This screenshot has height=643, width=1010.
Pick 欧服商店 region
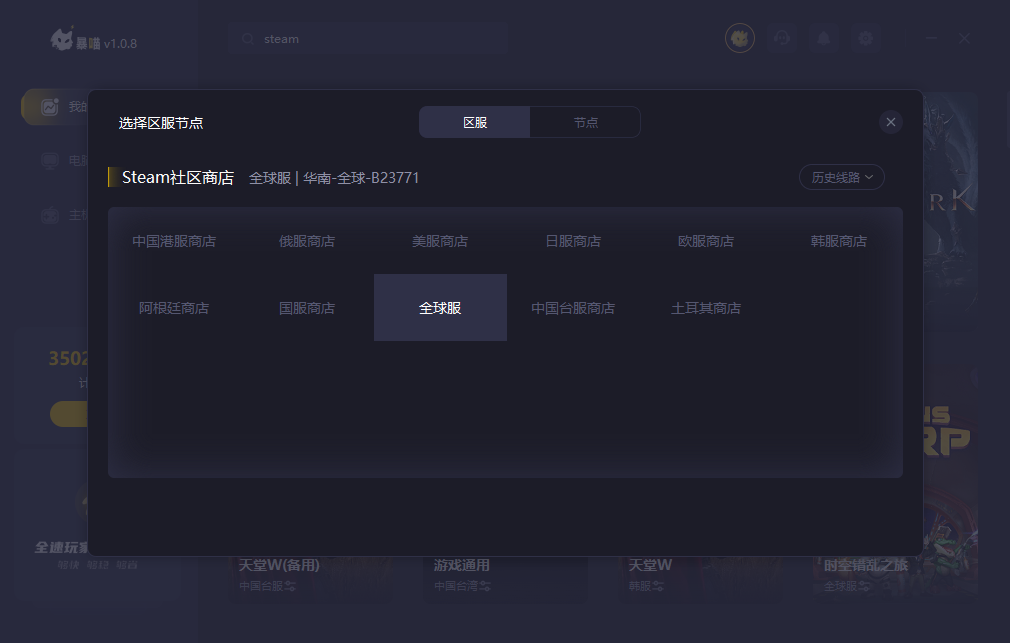point(705,241)
